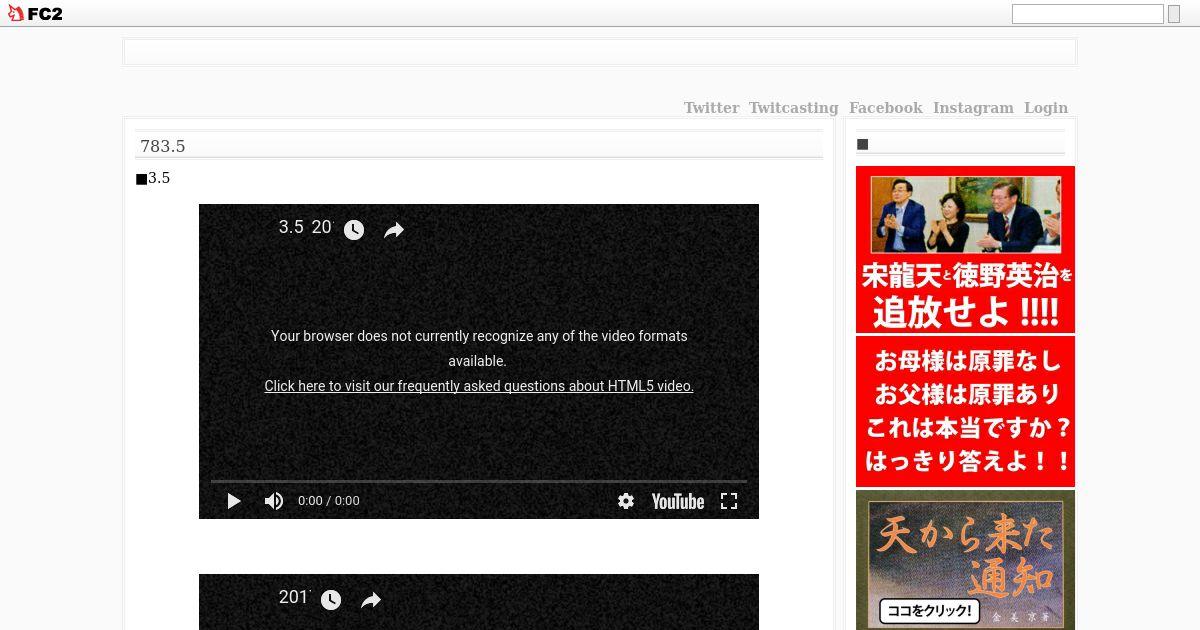Toggle fullscreen on first video
The image size is (1200, 630).
pos(729,501)
